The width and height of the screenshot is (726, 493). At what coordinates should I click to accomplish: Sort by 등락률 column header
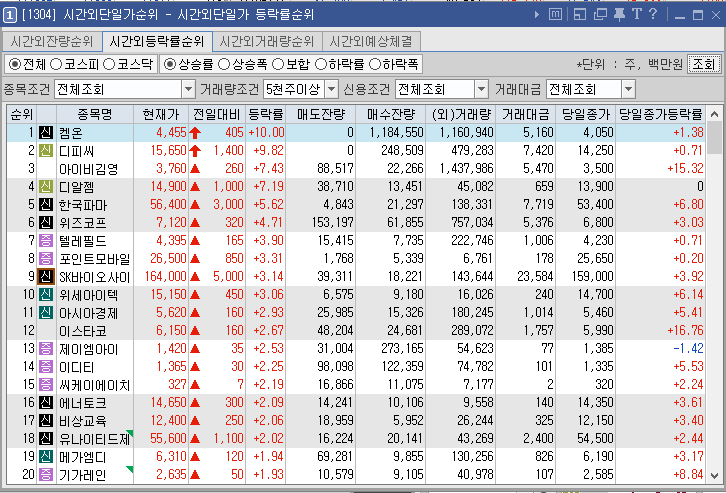click(265, 114)
